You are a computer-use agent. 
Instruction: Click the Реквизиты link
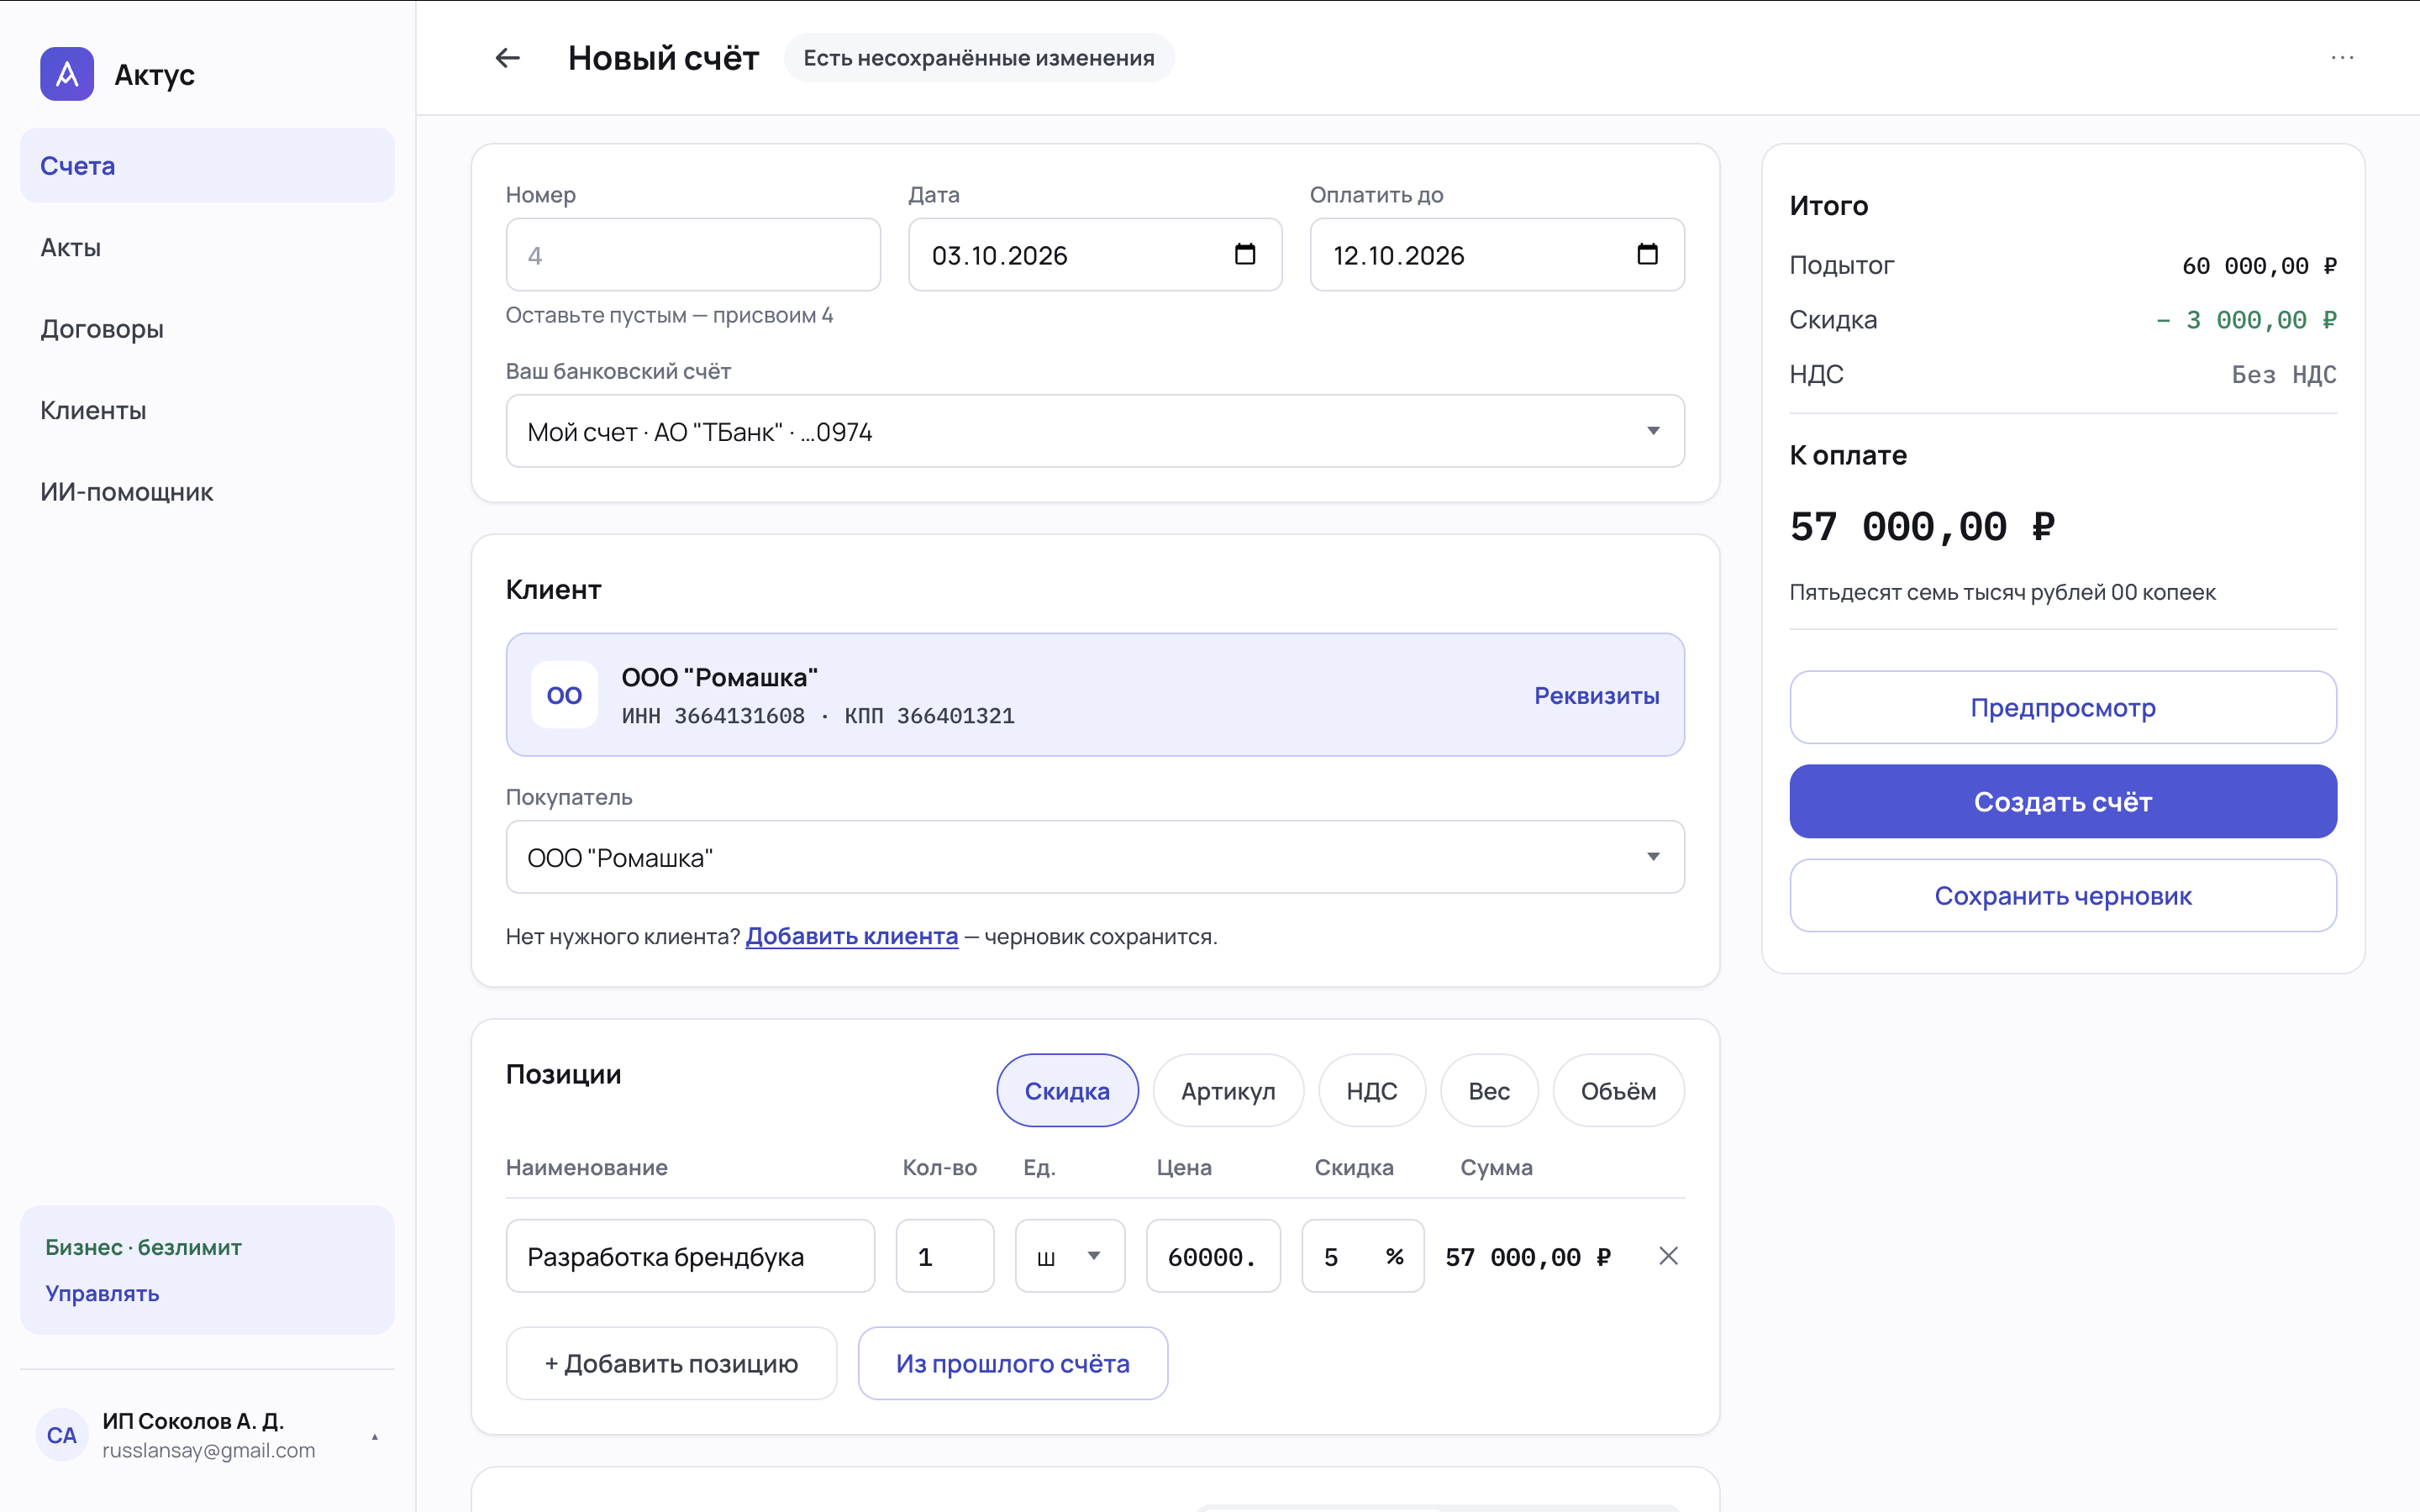(1597, 695)
